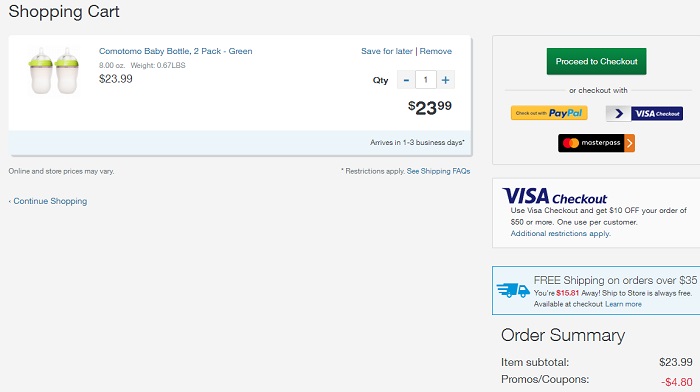Open Additional restrictions apply link
The image size is (700, 392).
pos(561,234)
